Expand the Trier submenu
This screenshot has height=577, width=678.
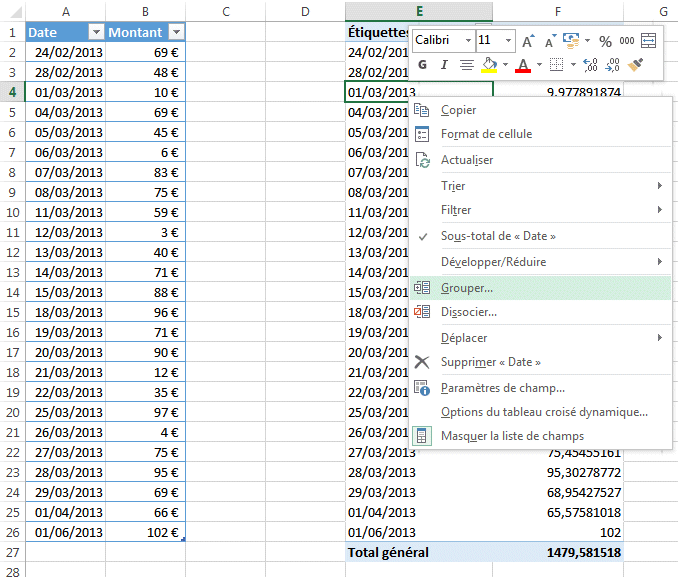(540, 186)
